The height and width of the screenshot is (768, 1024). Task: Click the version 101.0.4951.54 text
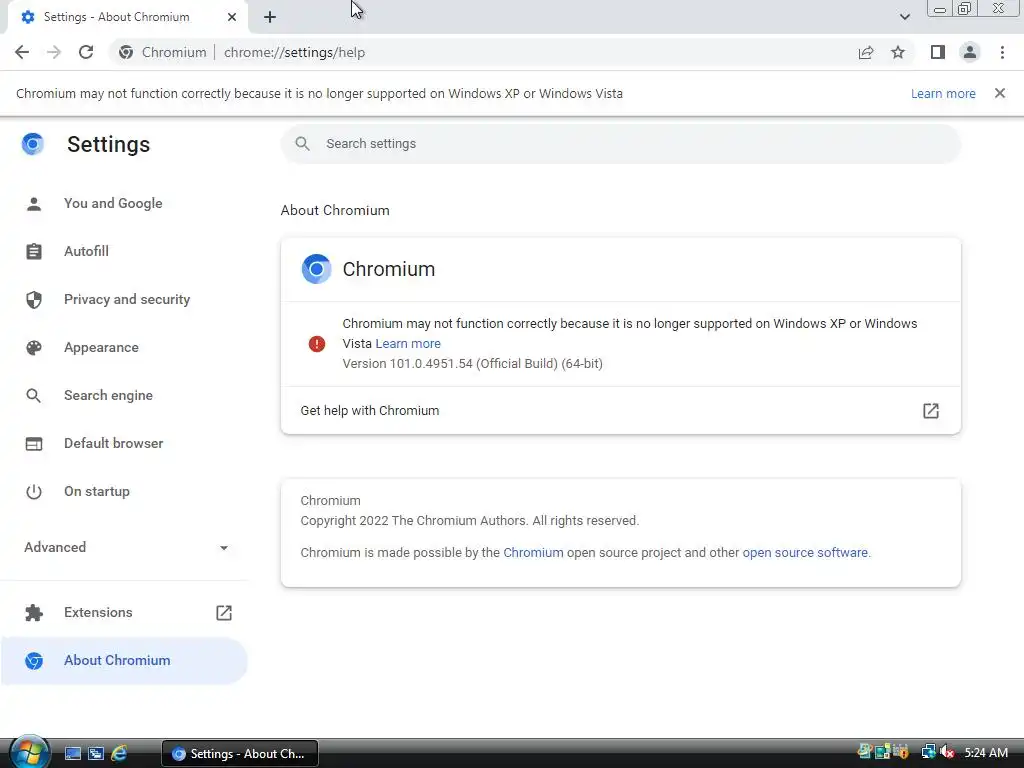pos(472,364)
